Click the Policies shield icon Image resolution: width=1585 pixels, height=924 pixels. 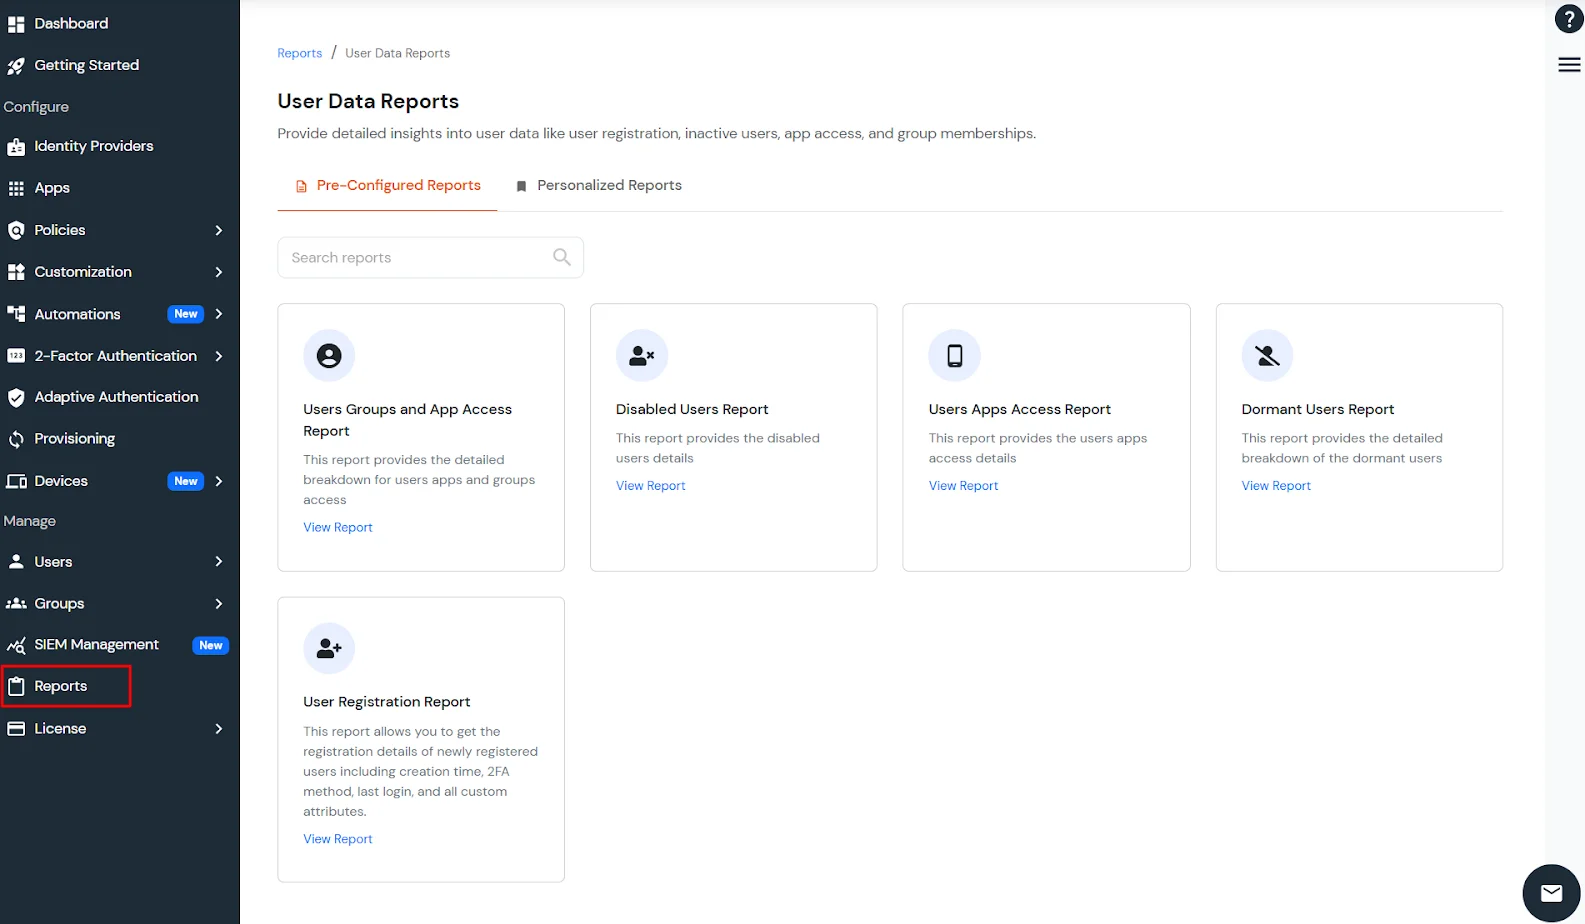pos(16,231)
